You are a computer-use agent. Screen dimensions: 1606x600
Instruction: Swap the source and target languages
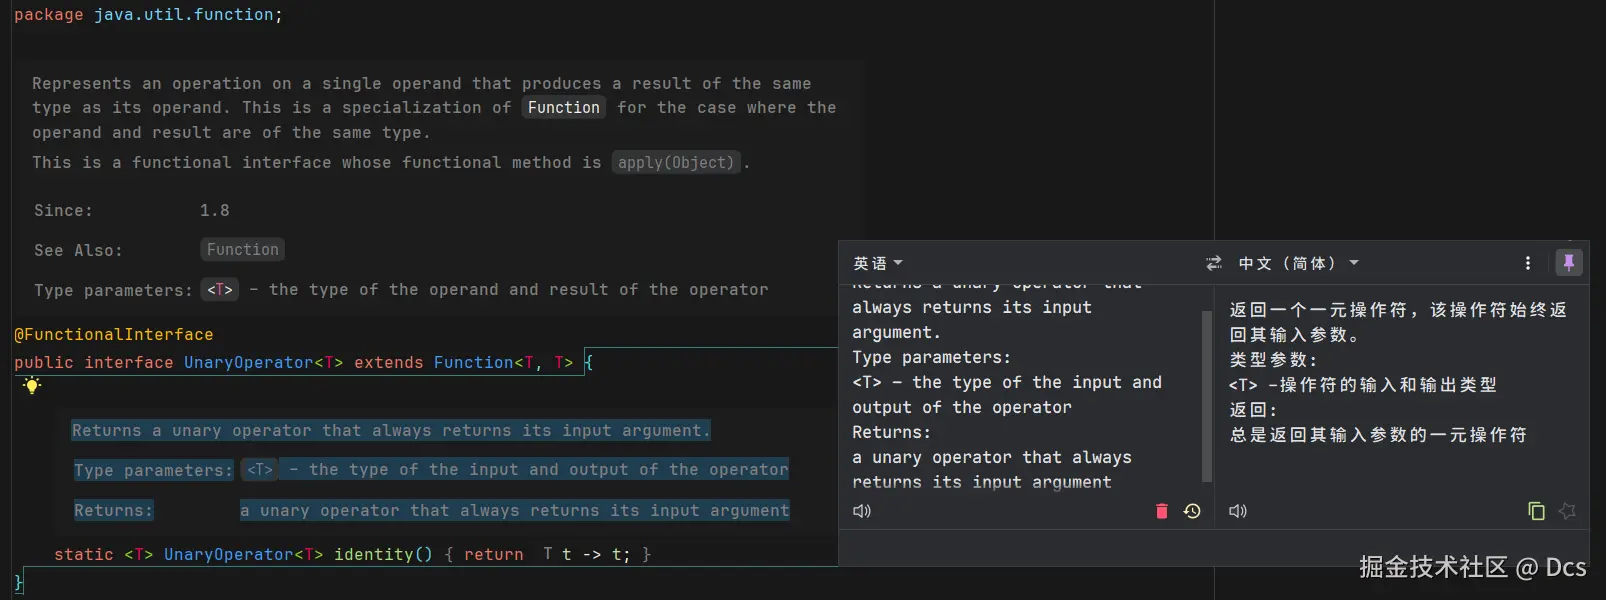[1214, 263]
